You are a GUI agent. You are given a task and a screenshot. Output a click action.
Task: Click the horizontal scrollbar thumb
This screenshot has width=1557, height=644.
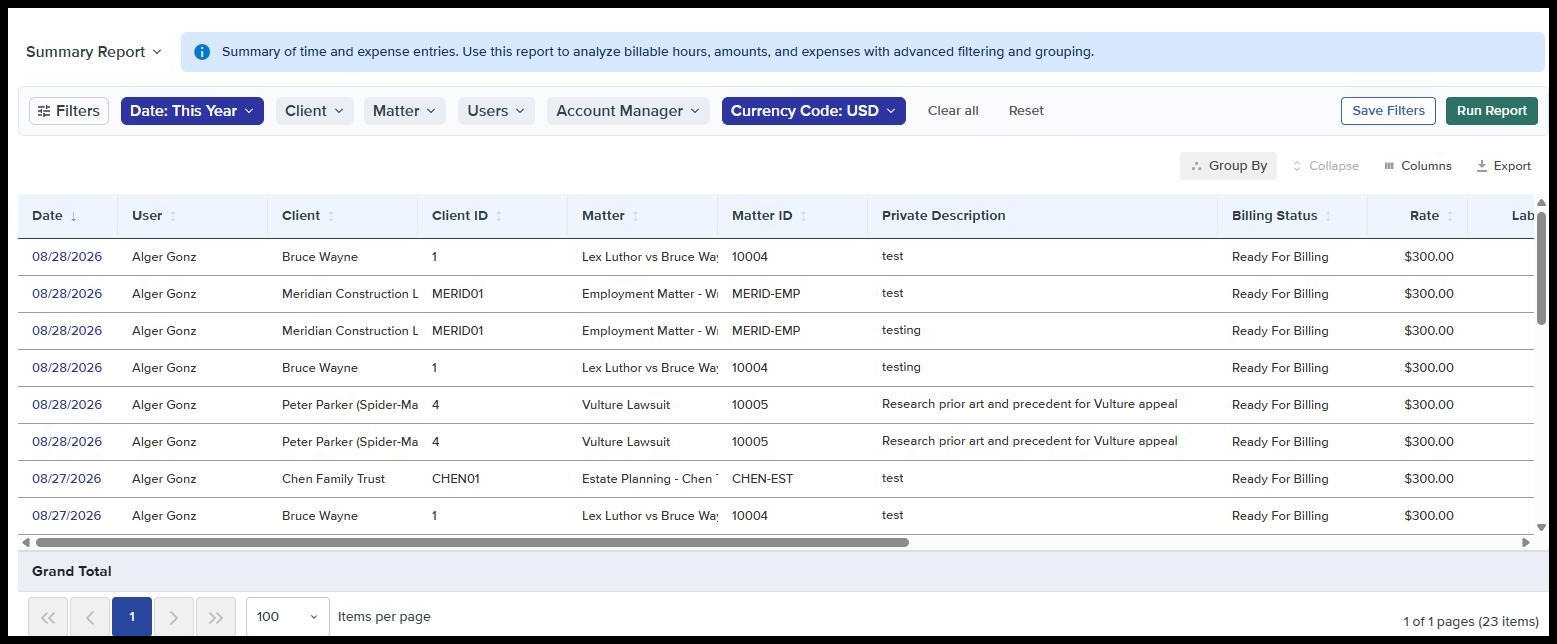click(x=472, y=543)
